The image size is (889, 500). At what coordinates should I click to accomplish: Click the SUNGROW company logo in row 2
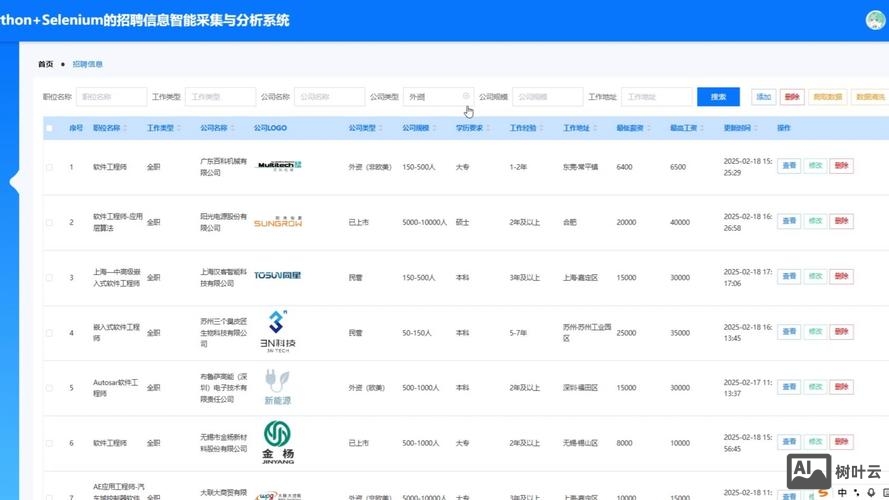(278, 222)
